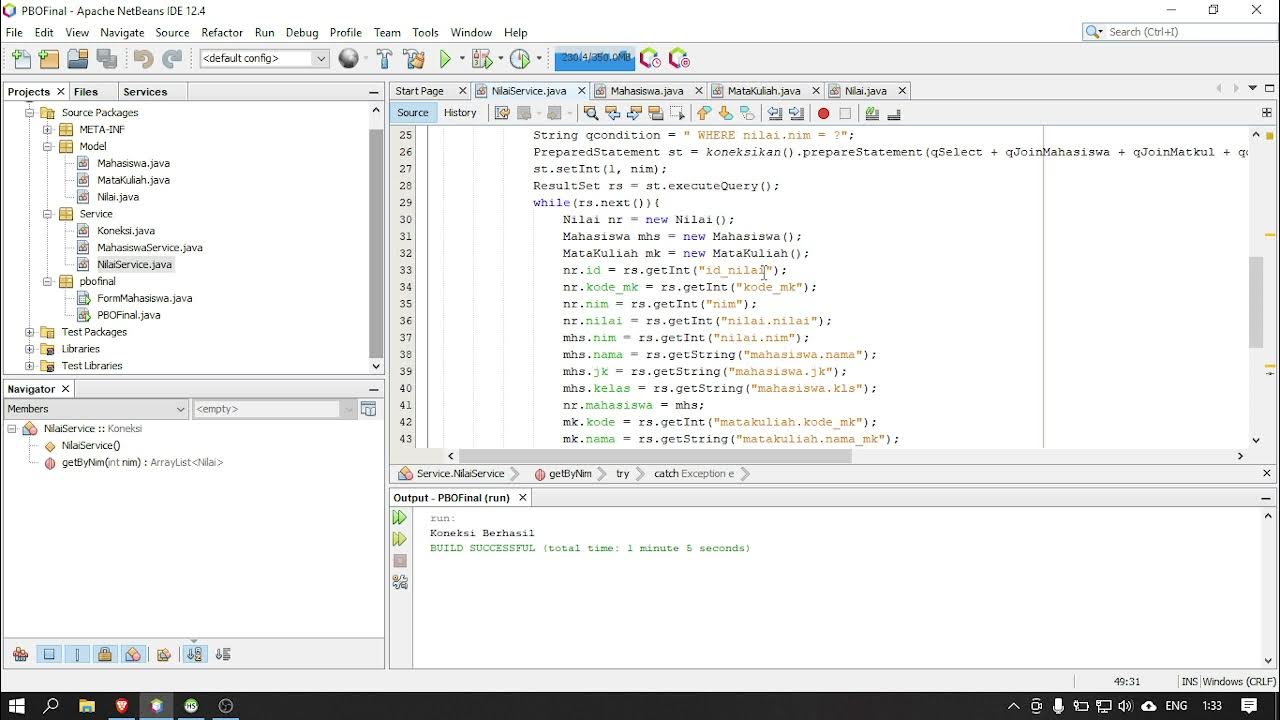Screen dimensions: 1280x720
Task: Open the Refactor menu
Action: [x=222, y=32]
